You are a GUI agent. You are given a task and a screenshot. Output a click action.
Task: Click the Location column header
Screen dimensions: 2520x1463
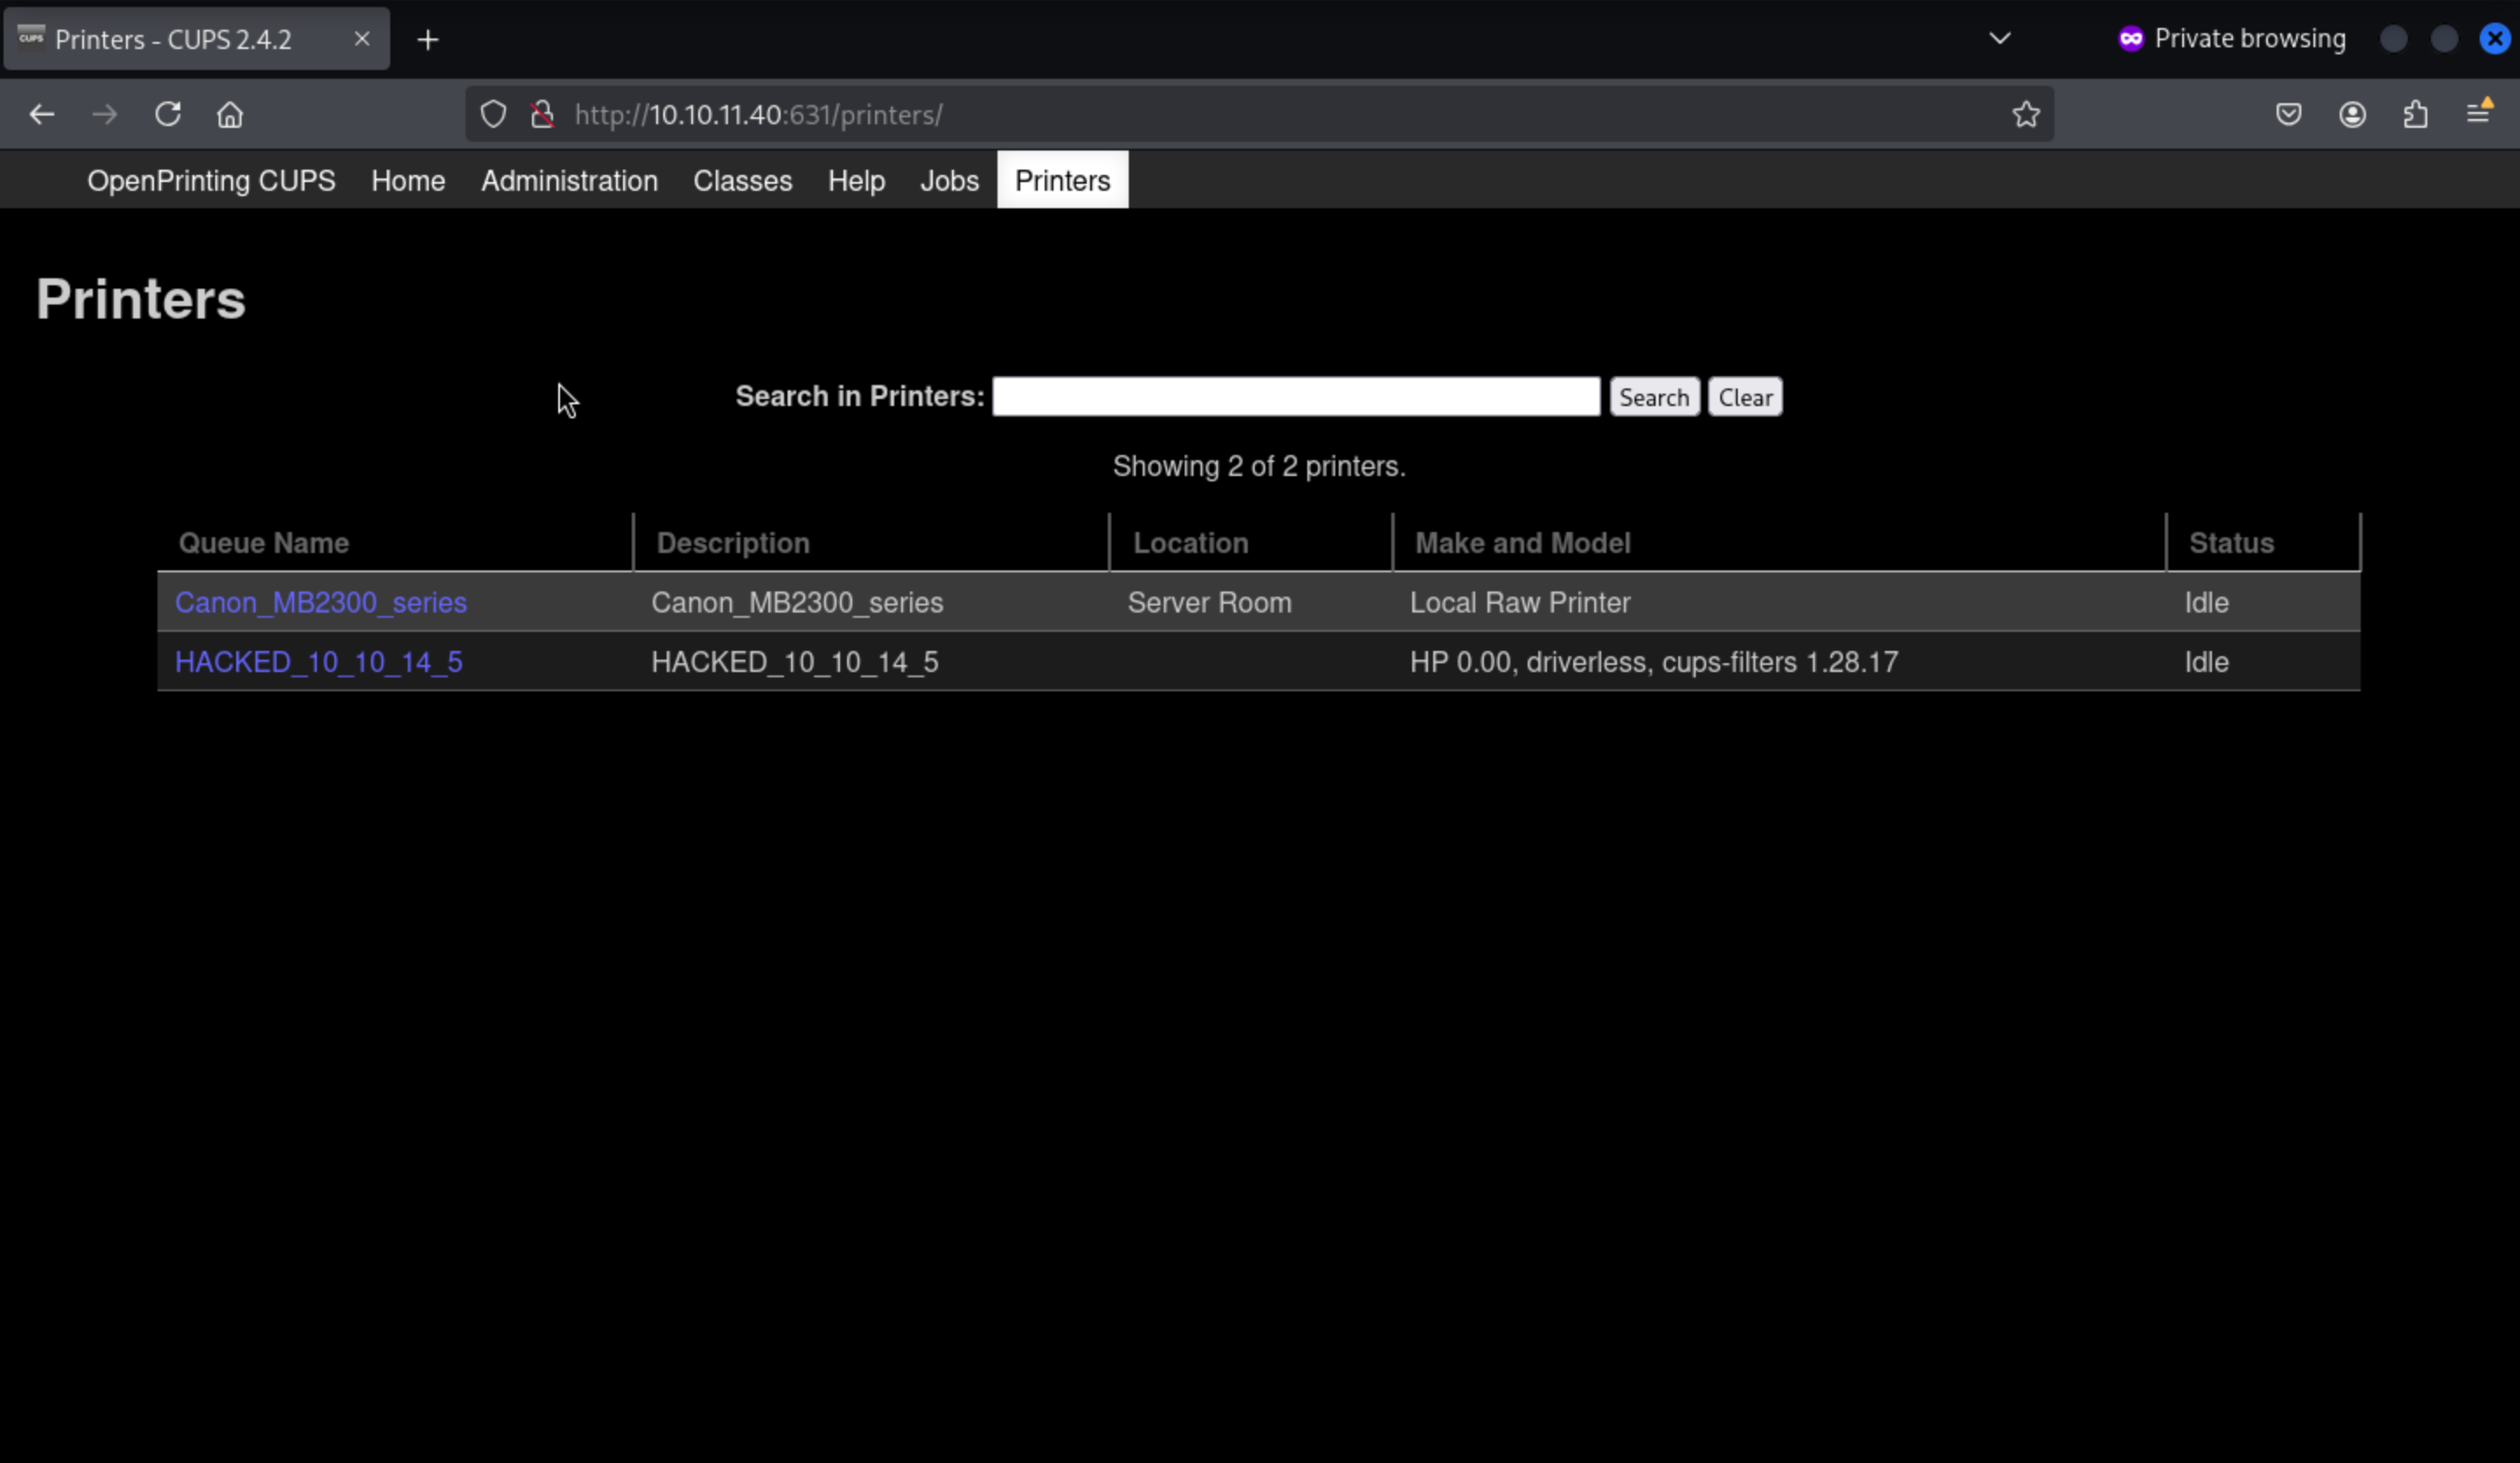[x=1190, y=543]
